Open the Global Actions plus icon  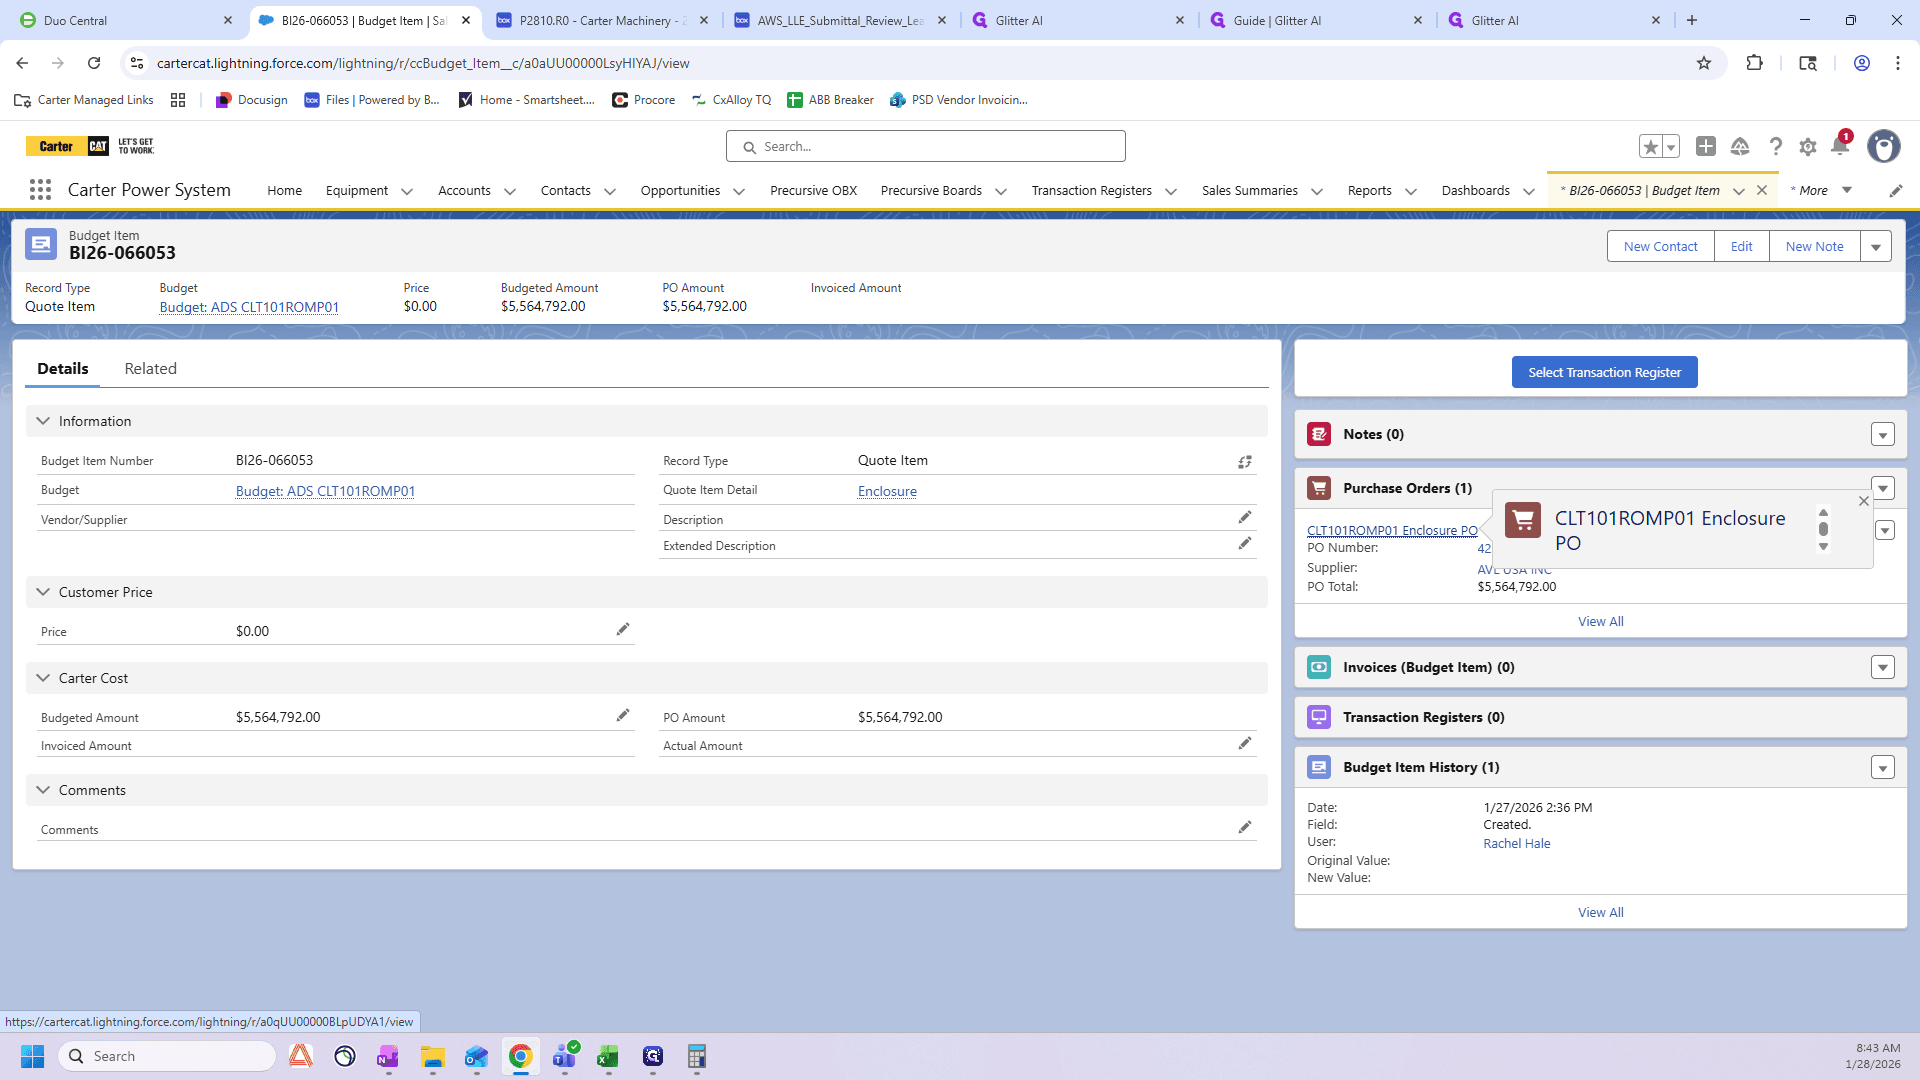1706,147
